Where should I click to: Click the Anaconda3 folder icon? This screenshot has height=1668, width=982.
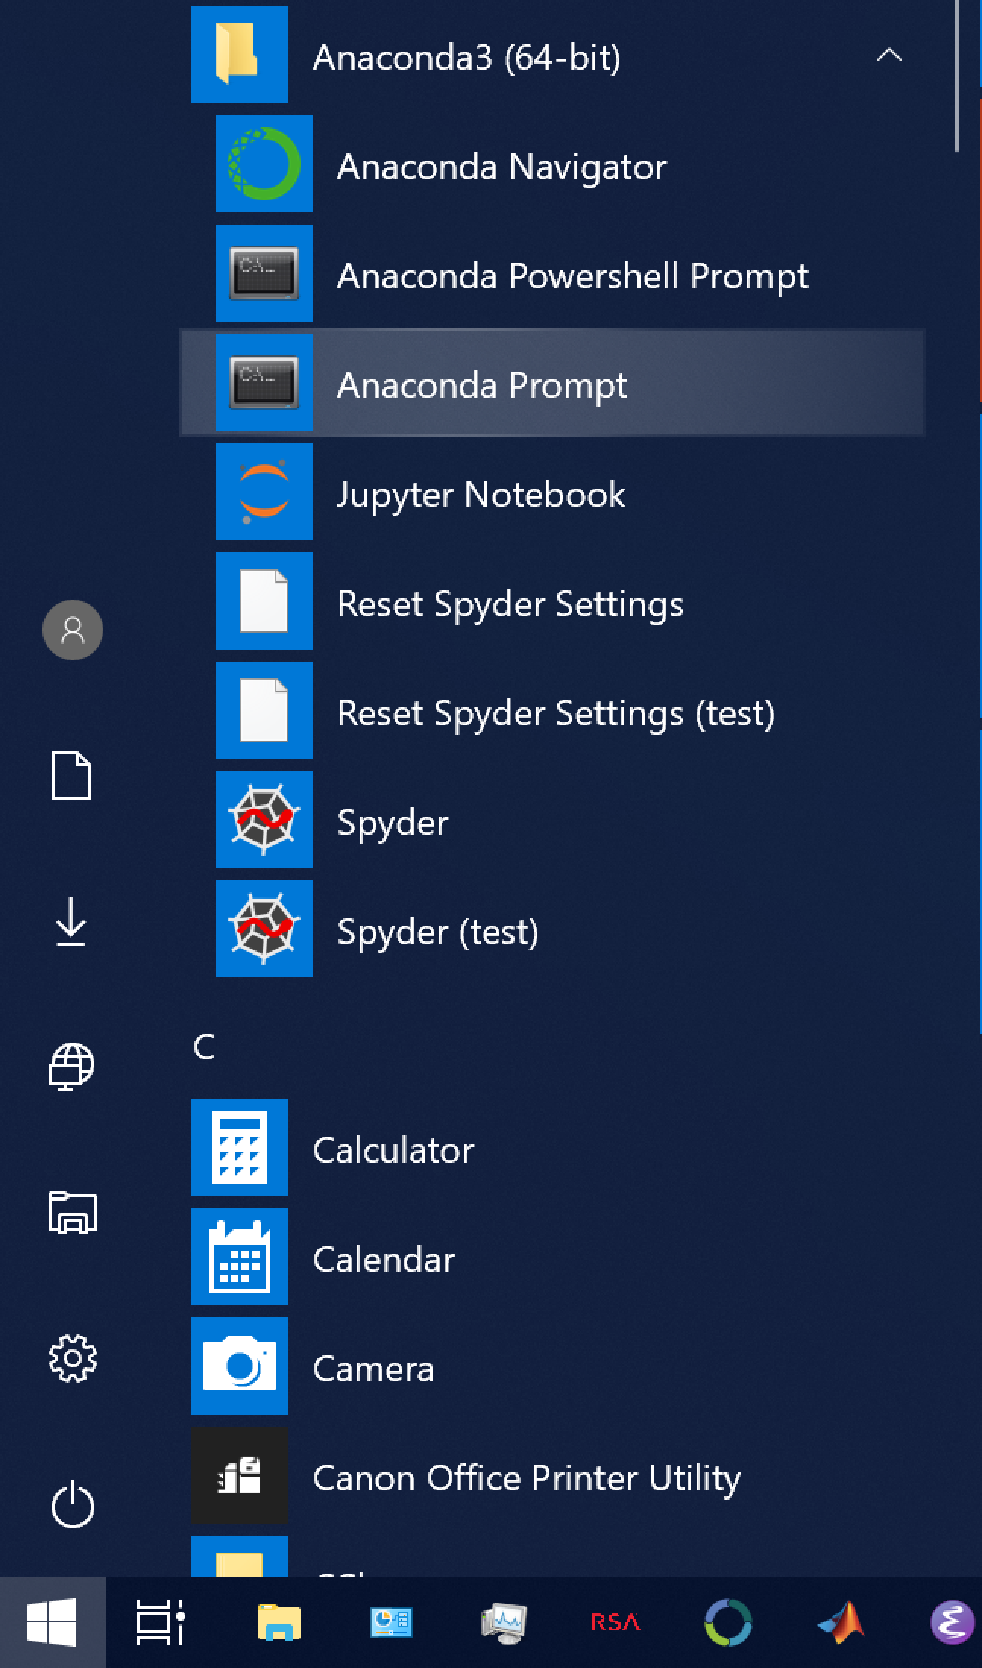pos(239,55)
